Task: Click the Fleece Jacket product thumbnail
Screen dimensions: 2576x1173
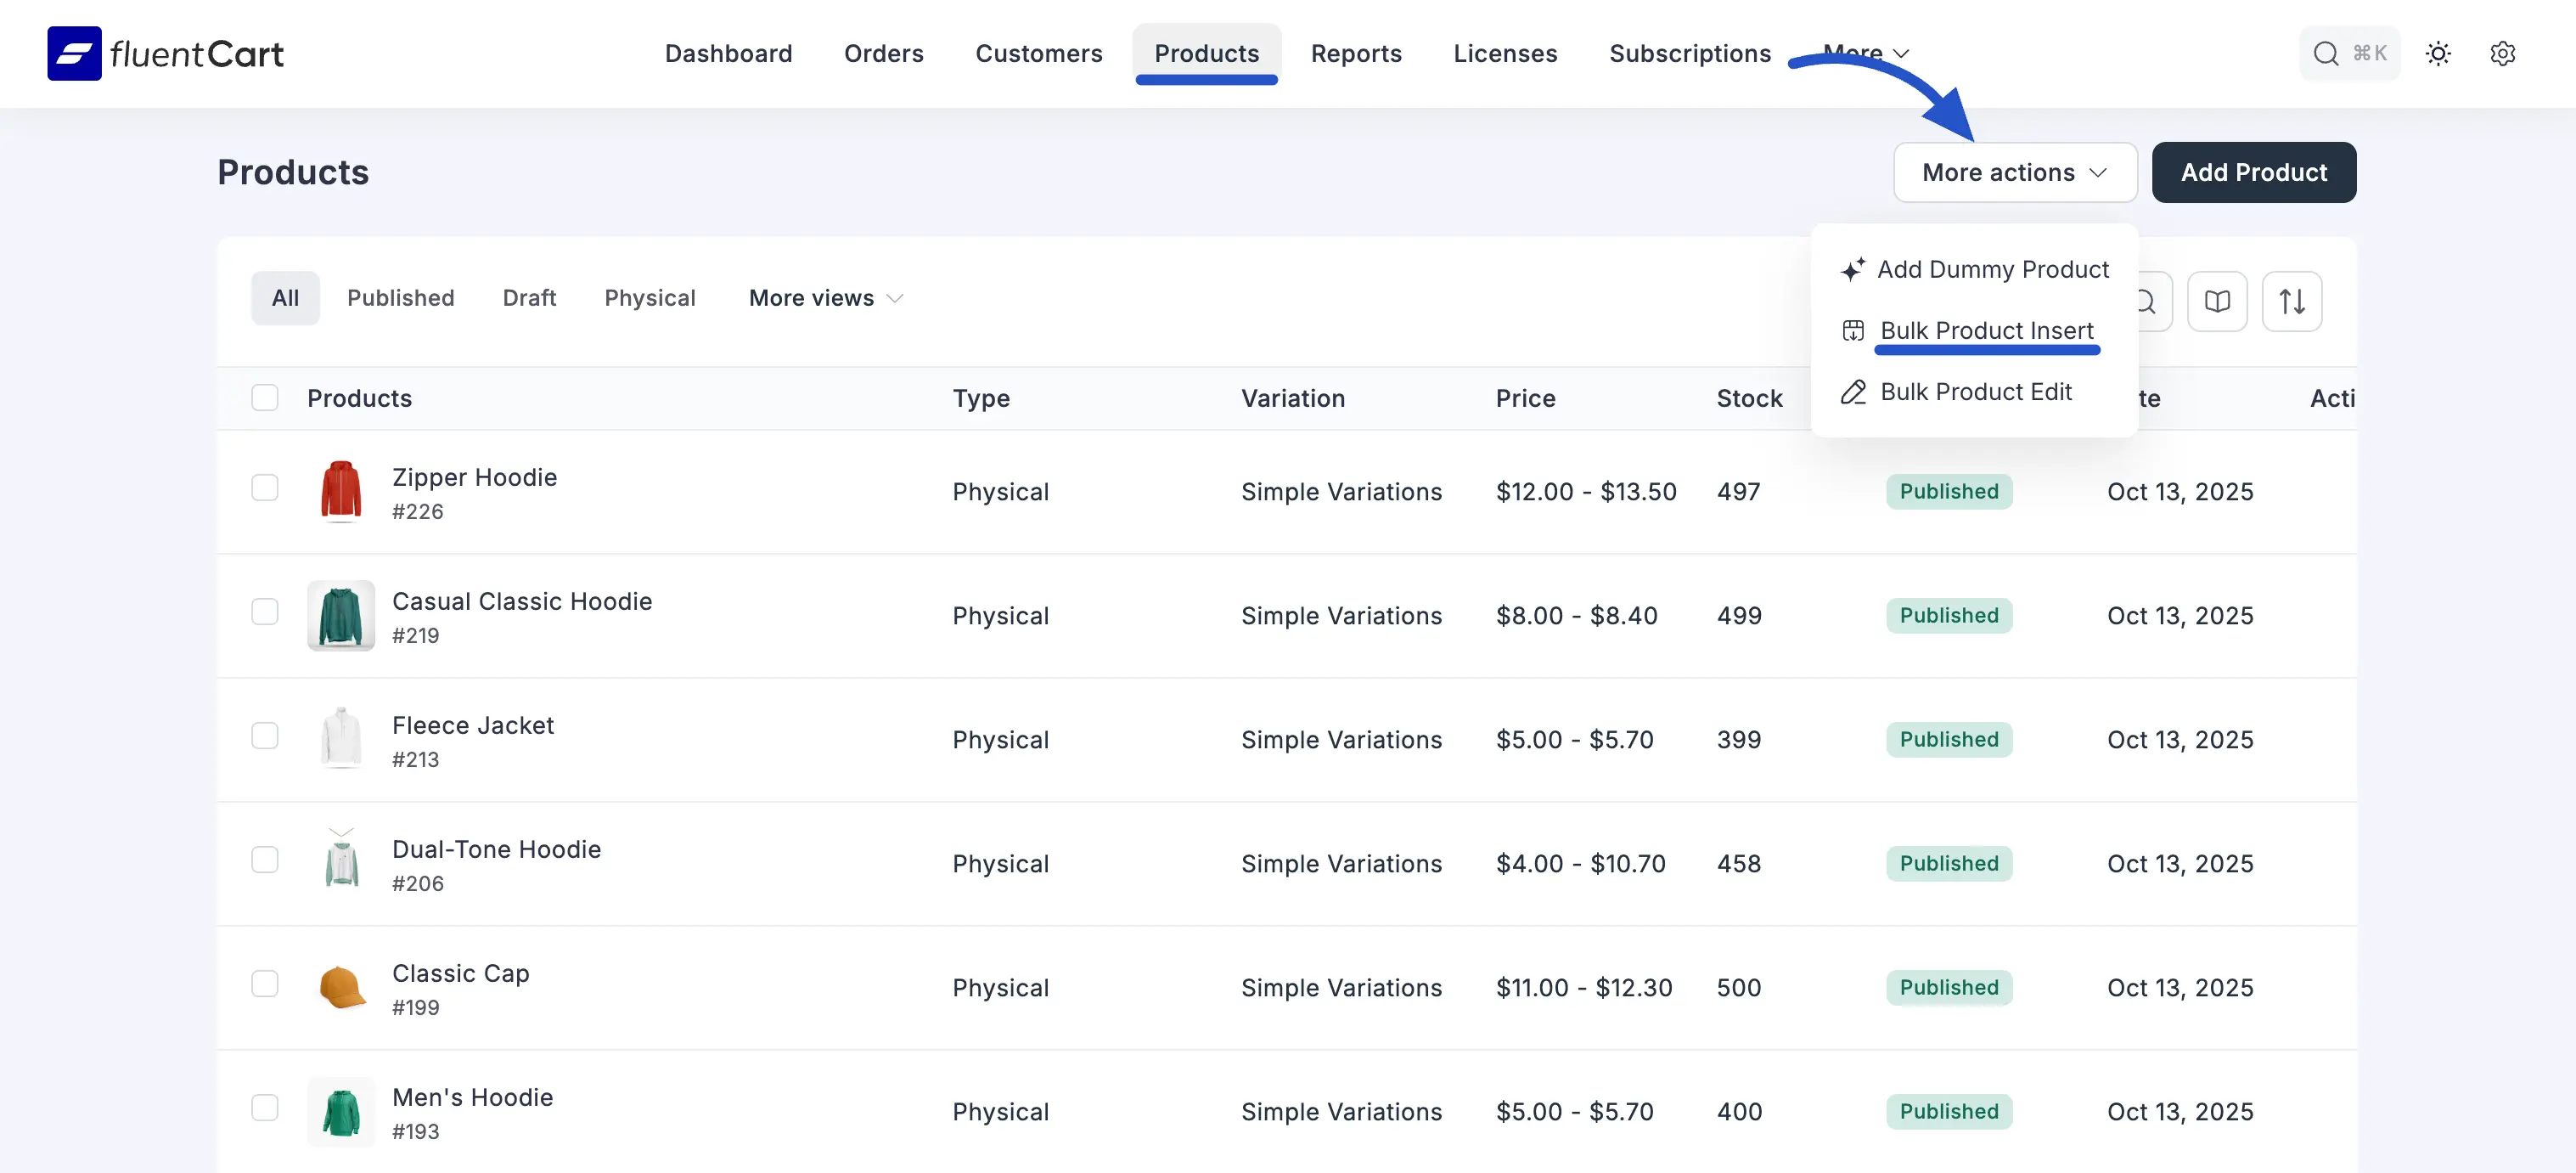Action: 341,738
